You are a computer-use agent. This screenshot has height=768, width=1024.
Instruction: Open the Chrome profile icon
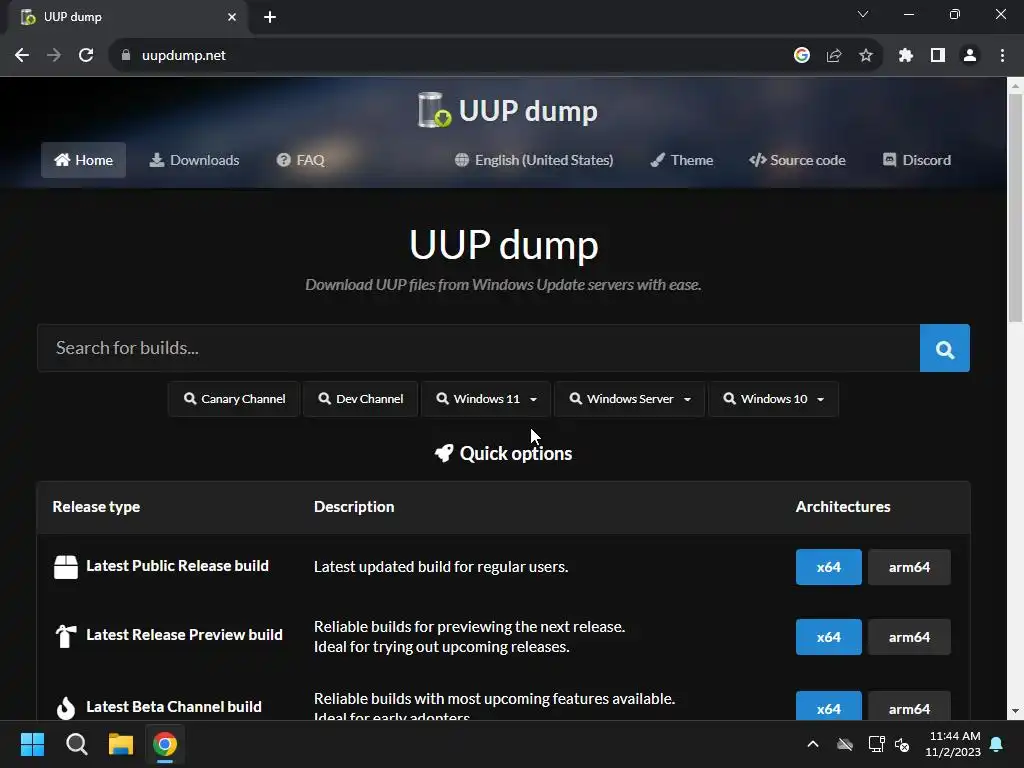[970, 56]
